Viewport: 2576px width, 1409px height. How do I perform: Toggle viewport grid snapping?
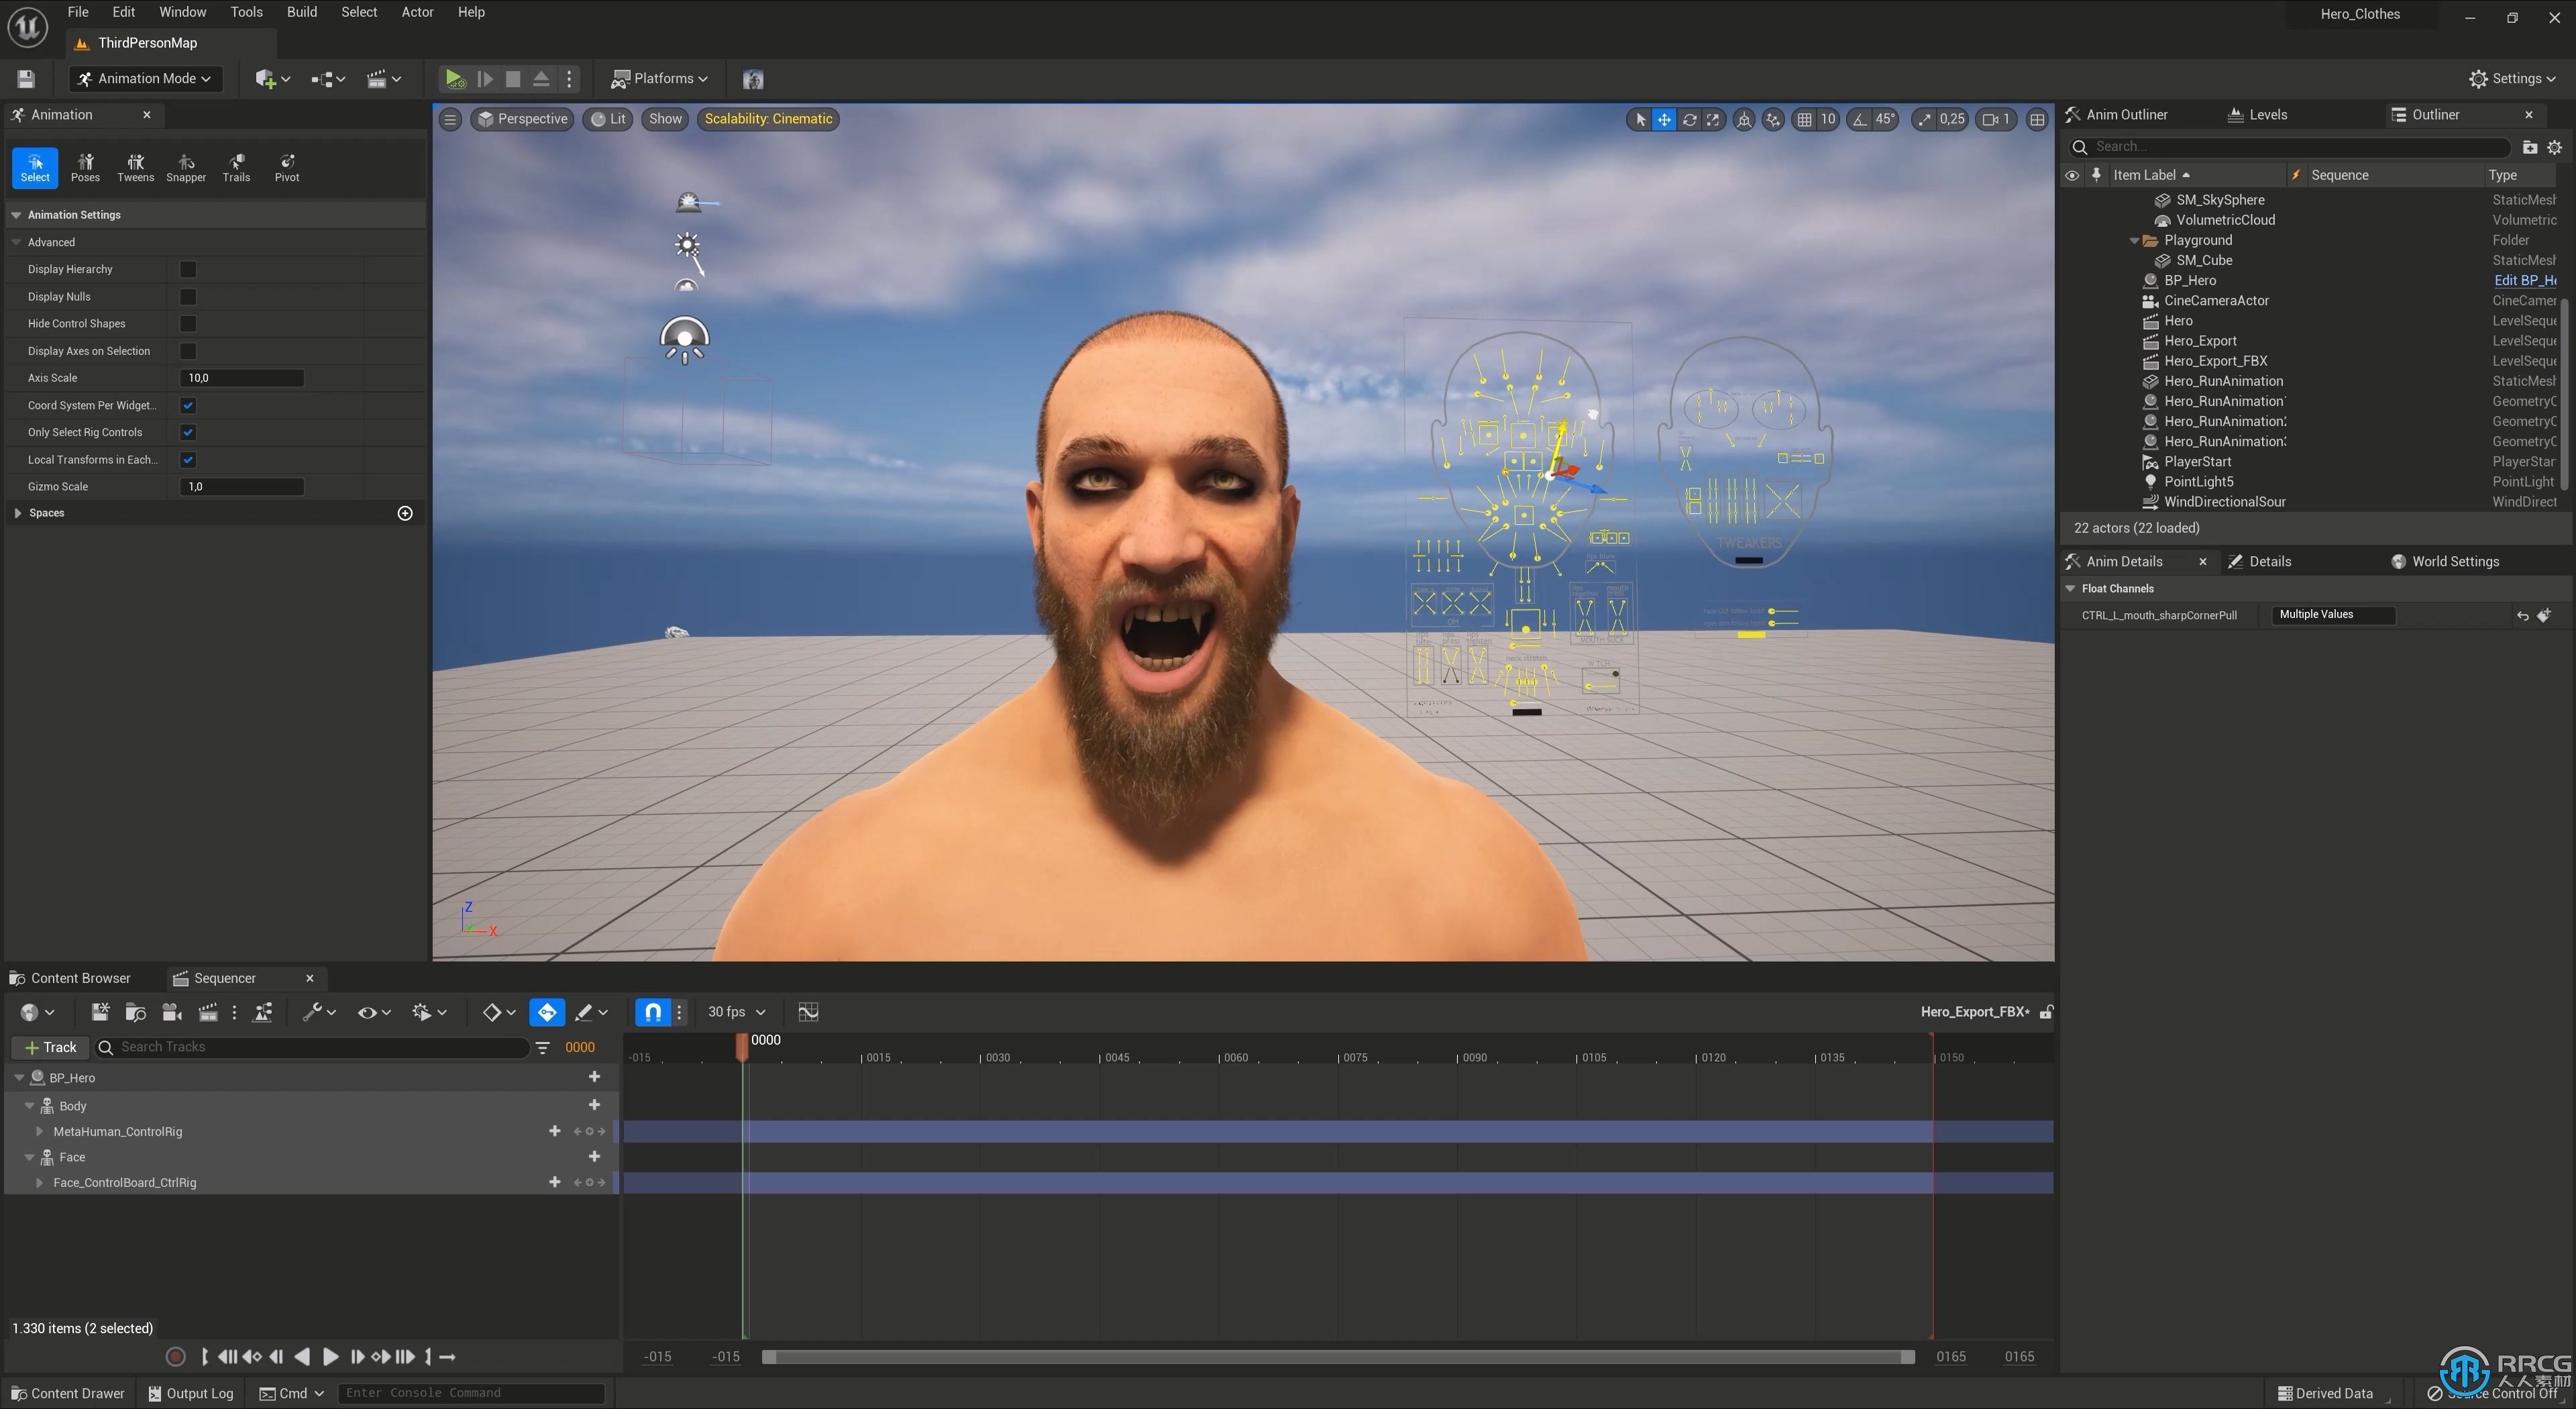[1804, 119]
